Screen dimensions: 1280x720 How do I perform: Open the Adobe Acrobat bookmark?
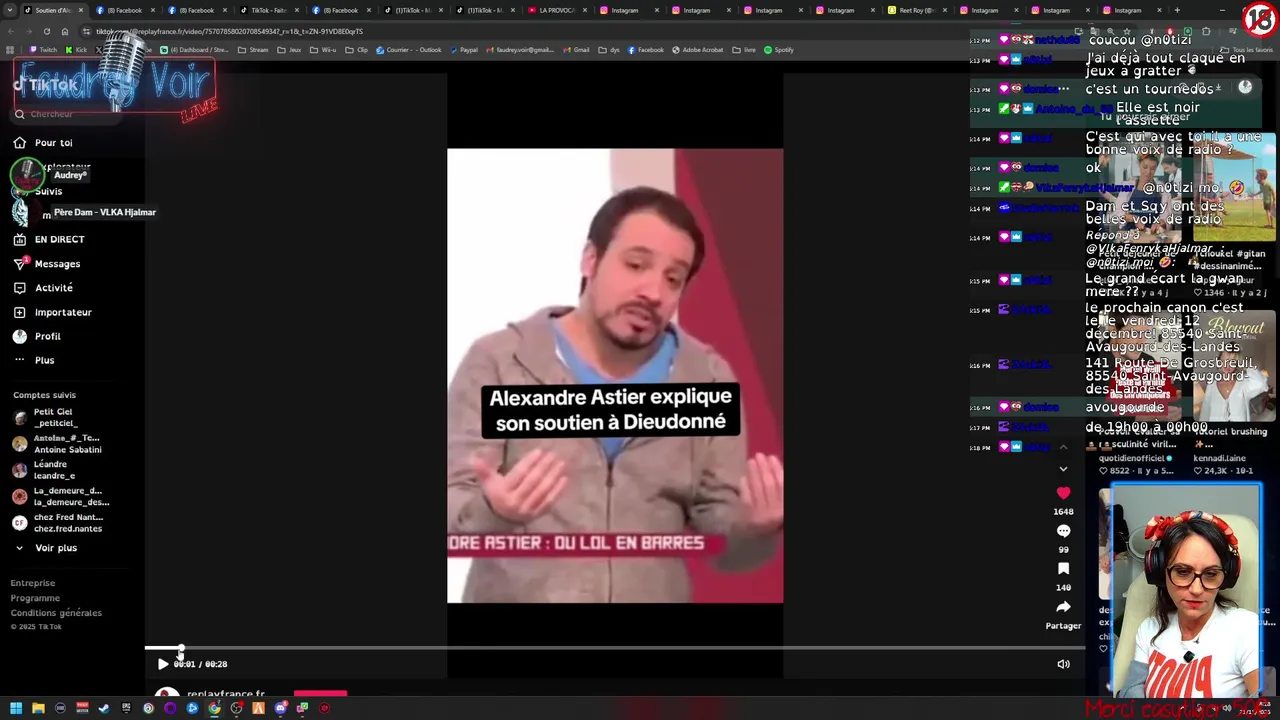(696, 50)
